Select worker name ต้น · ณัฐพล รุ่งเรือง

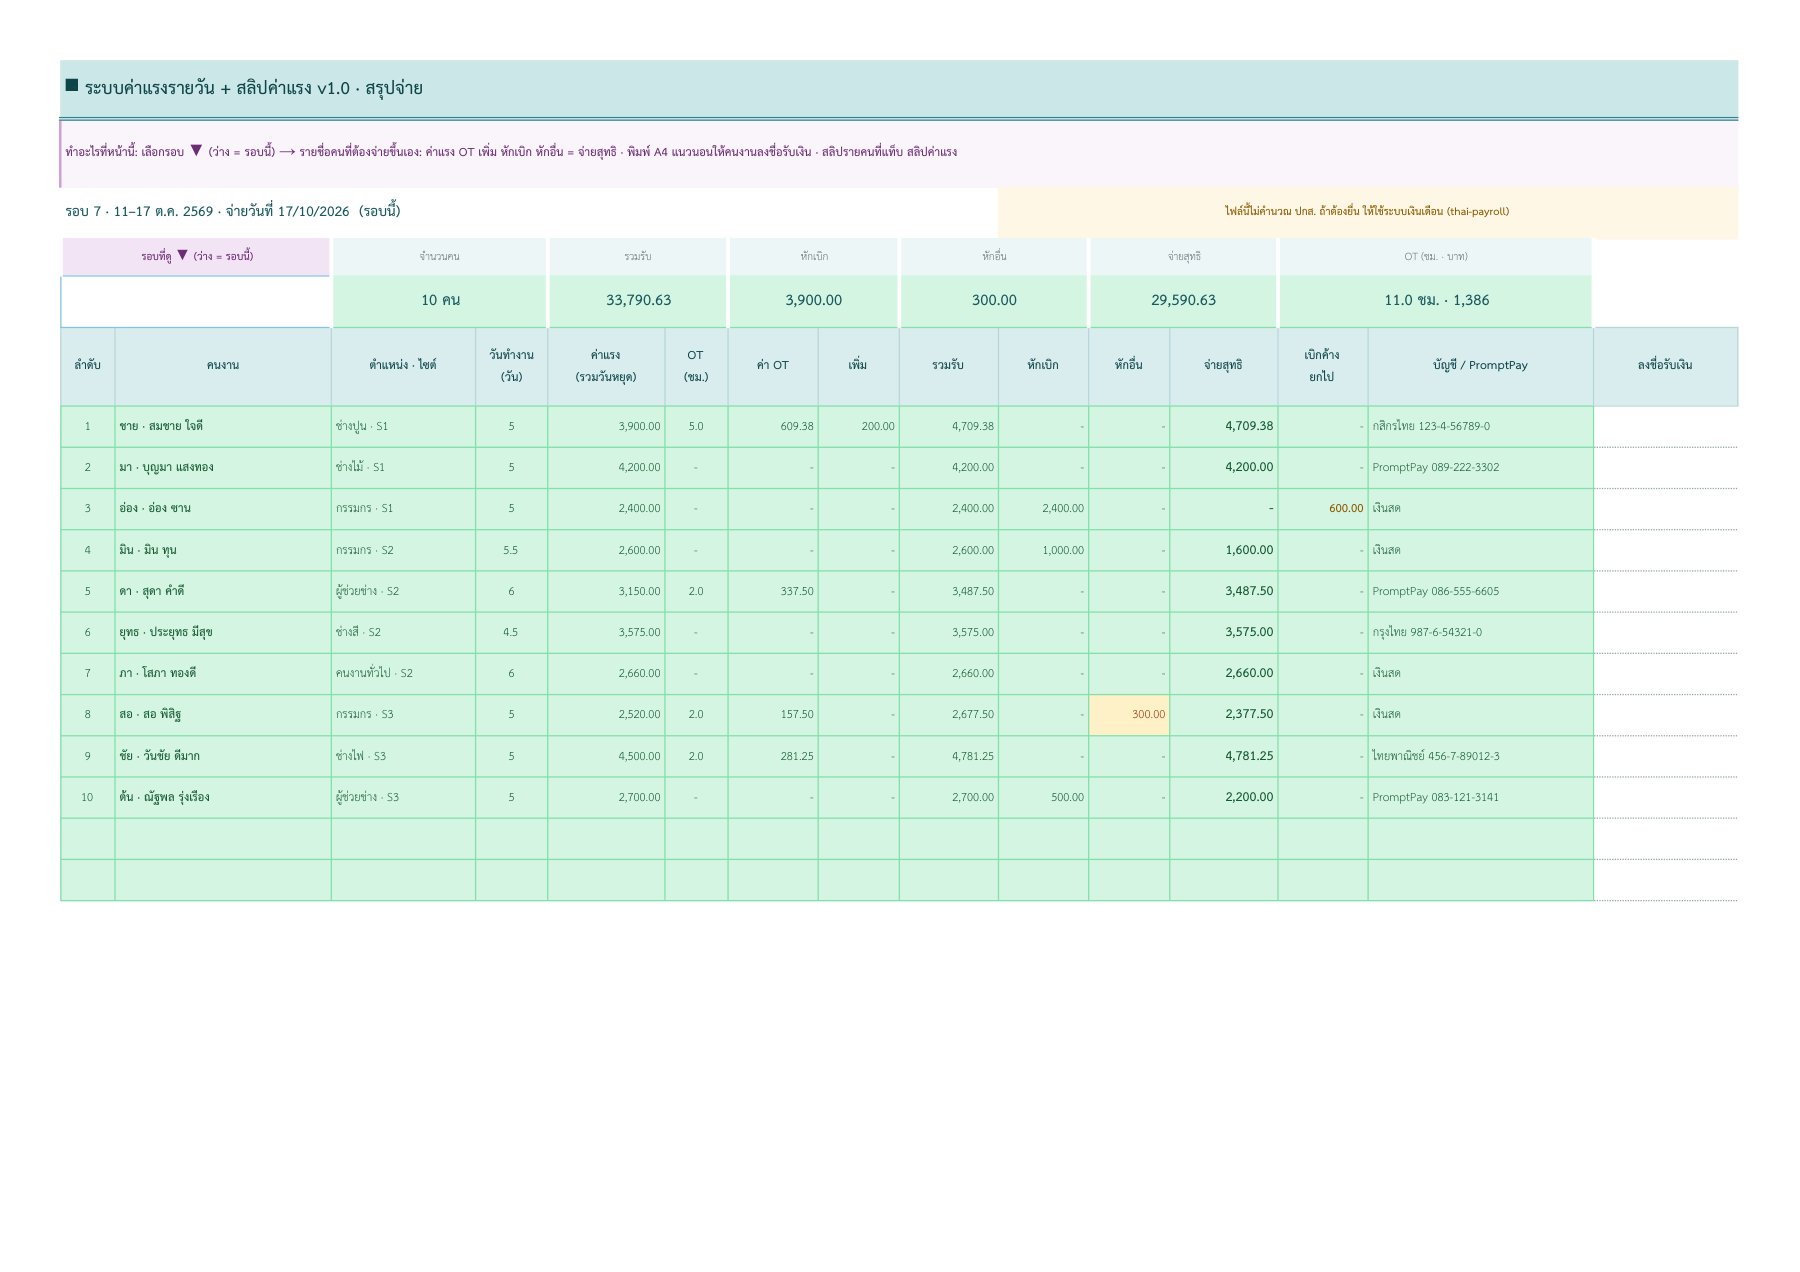click(223, 797)
